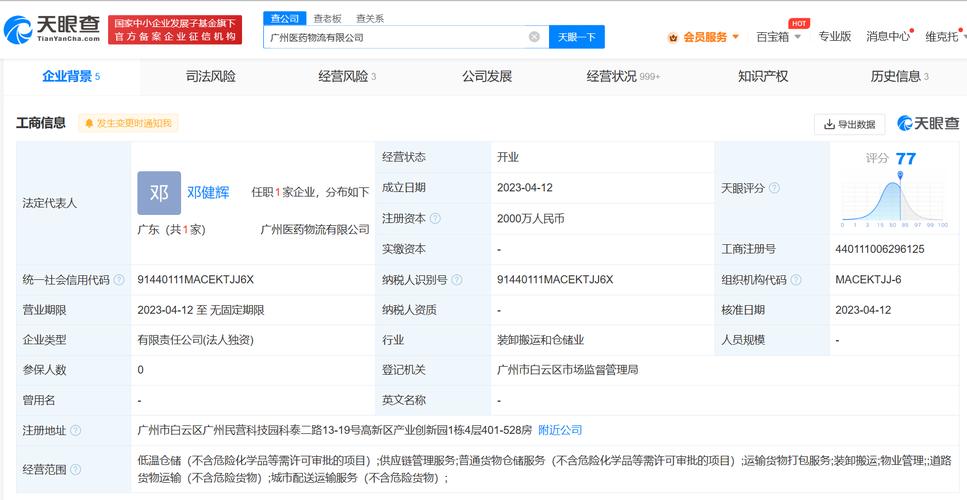Viewport: 967px width, 500px height.
Task: Click help icon next to 注册资本
Action: tap(435, 218)
